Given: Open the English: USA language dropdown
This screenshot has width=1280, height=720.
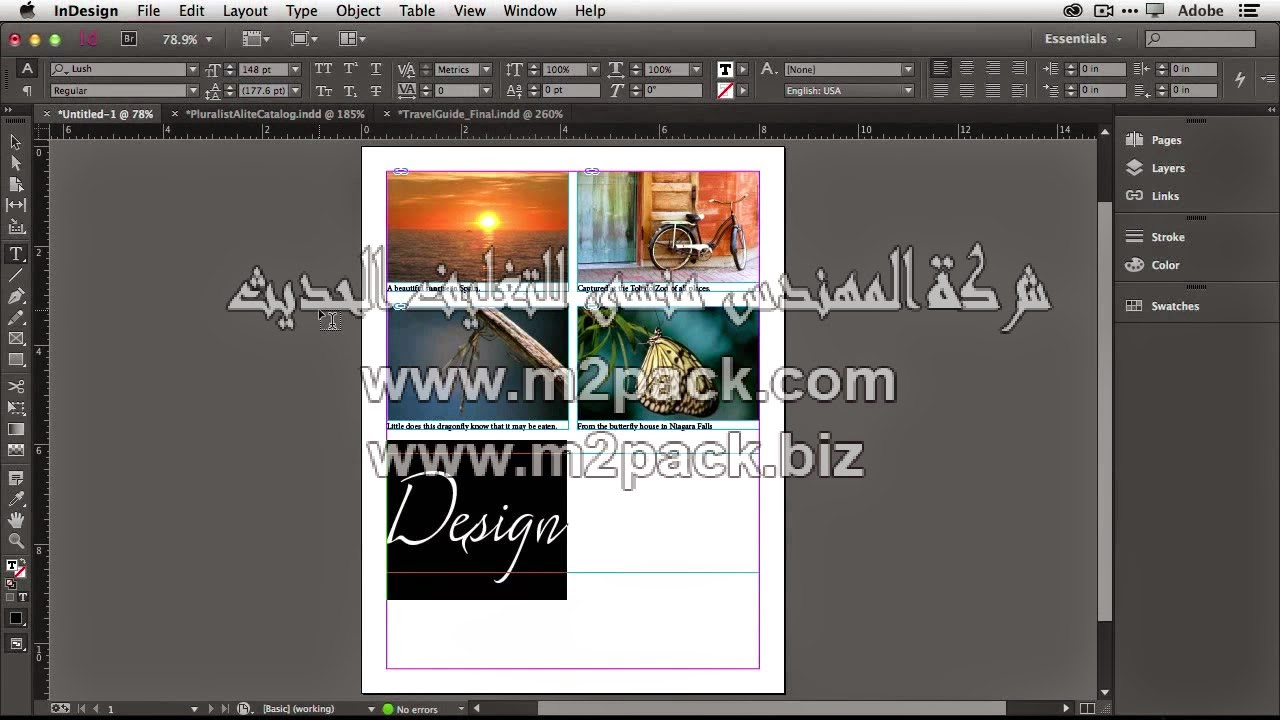Looking at the screenshot, I should click(908, 90).
